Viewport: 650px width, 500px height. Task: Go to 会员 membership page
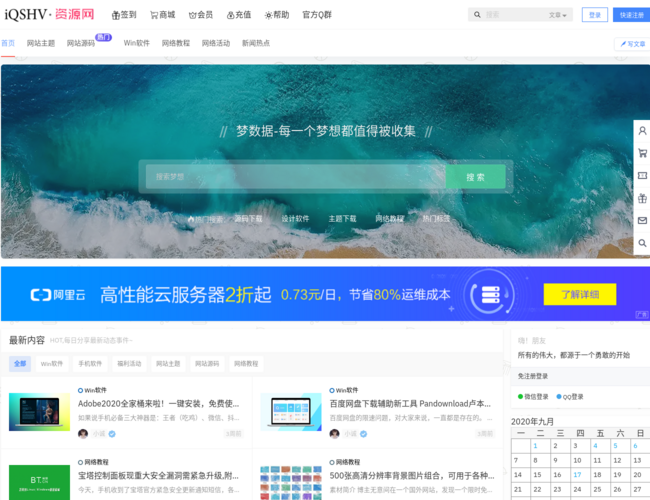pyautogui.click(x=201, y=15)
